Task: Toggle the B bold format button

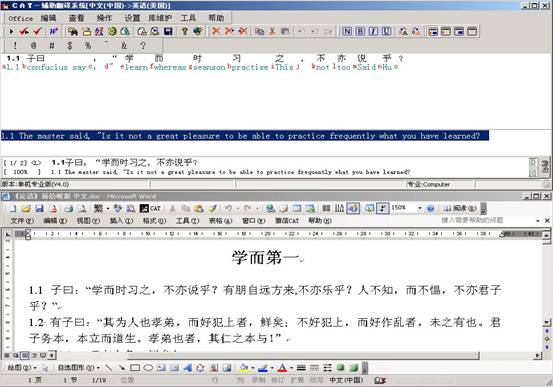Action: point(360,31)
